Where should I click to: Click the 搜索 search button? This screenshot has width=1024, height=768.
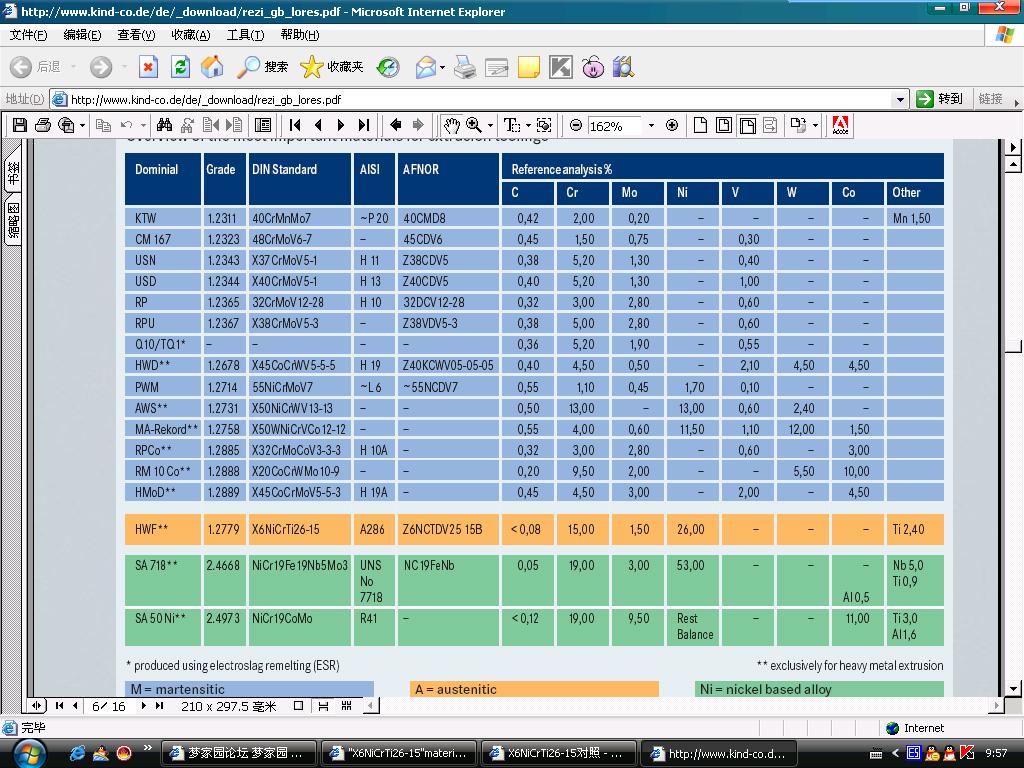coord(263,67)
